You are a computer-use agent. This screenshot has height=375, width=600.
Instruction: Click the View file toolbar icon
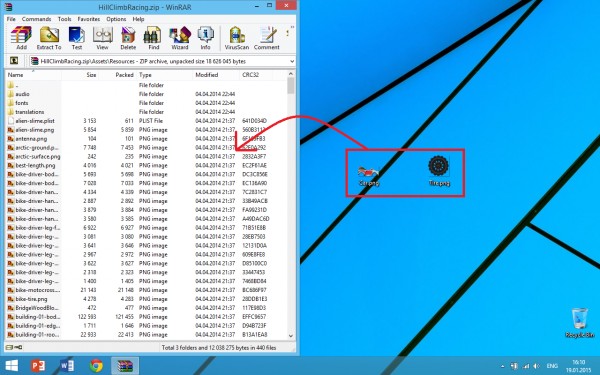(x=102, y=38)
